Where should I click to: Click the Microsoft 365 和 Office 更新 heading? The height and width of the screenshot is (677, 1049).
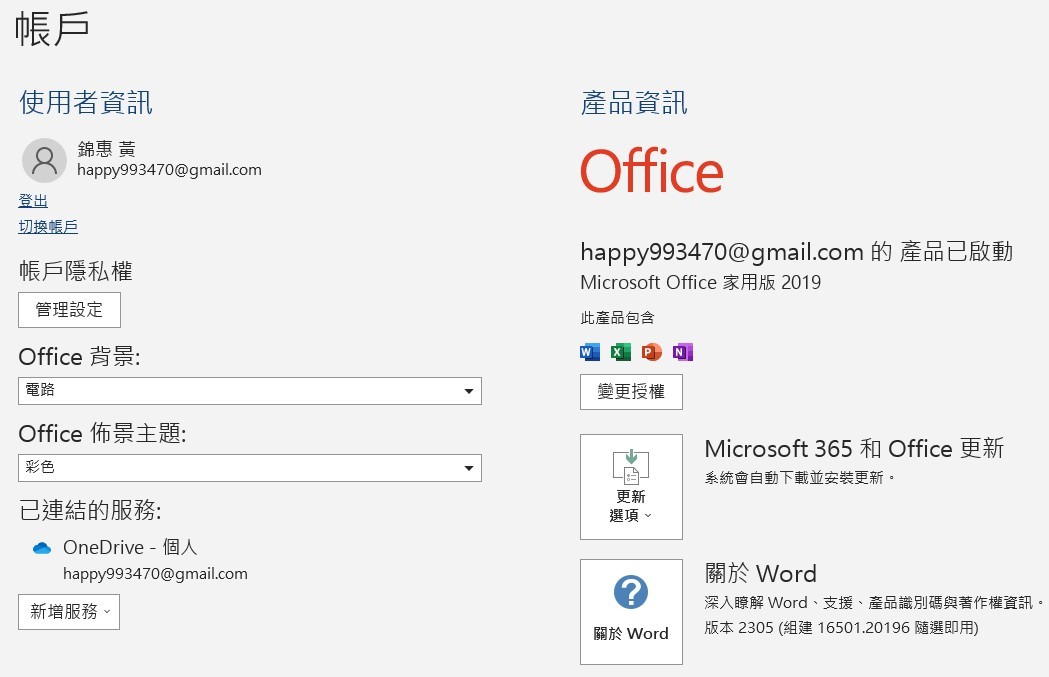854,448
